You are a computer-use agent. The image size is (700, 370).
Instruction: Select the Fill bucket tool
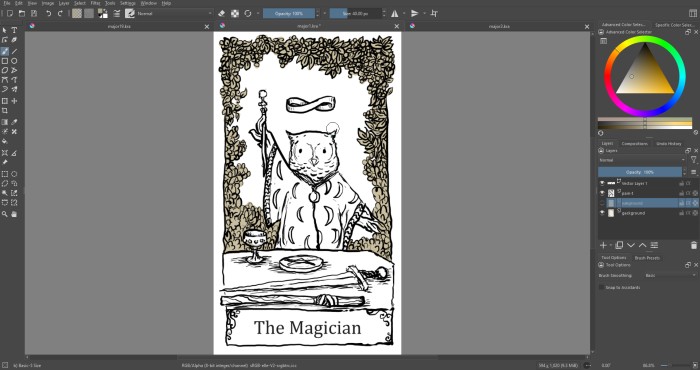pyautogui.click(x=5, y=141)
